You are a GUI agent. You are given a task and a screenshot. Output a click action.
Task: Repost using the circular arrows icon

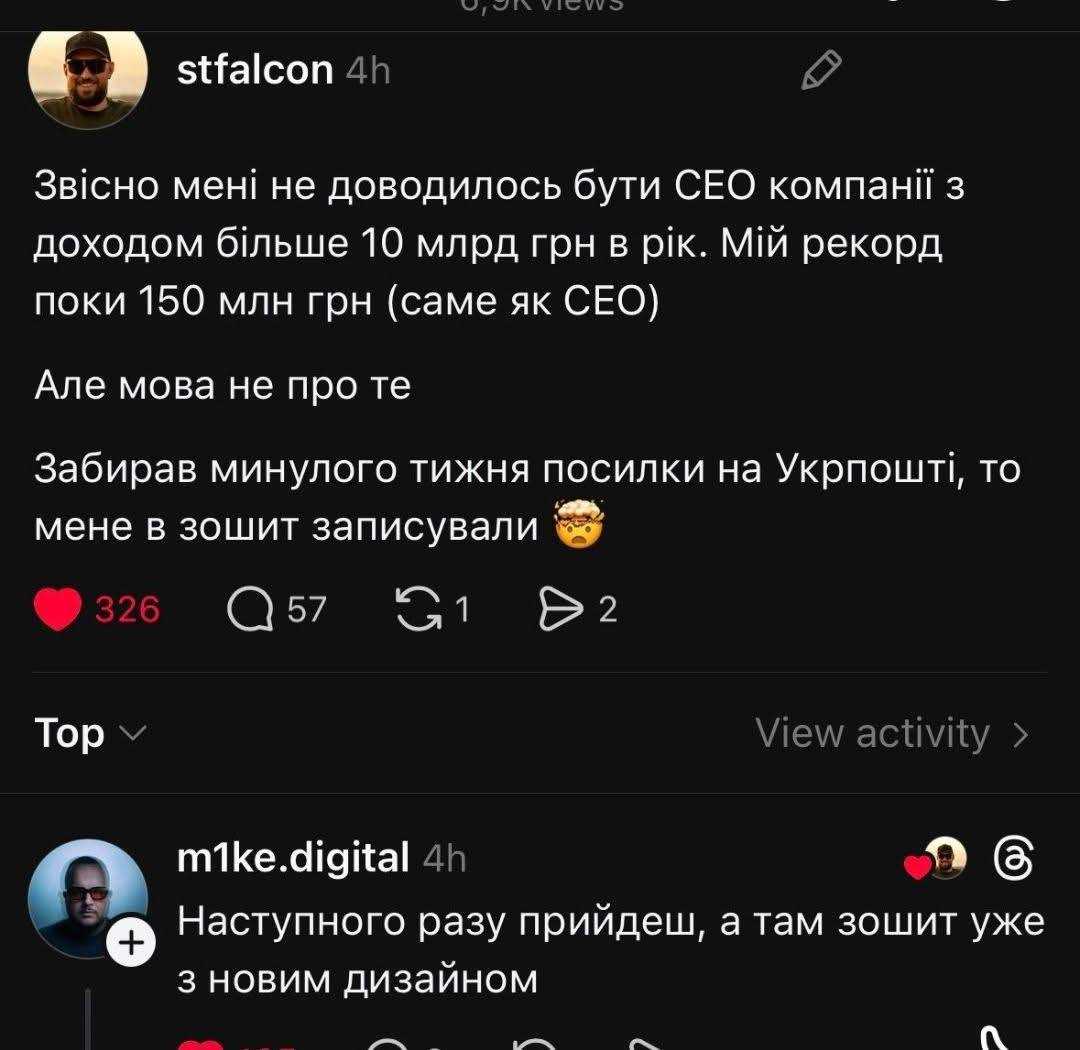pos(418,609)
